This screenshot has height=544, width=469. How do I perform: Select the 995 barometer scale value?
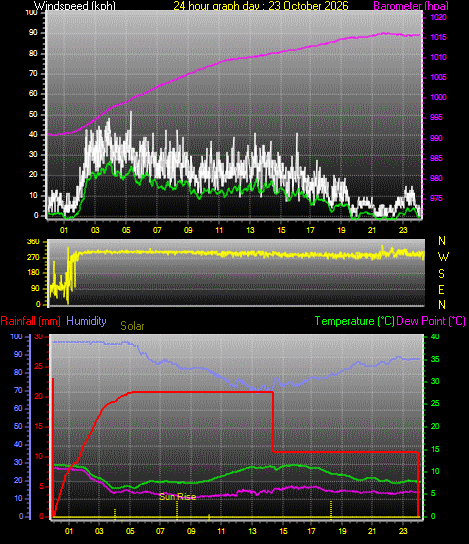pyautogui.click(x=437, y=118)
